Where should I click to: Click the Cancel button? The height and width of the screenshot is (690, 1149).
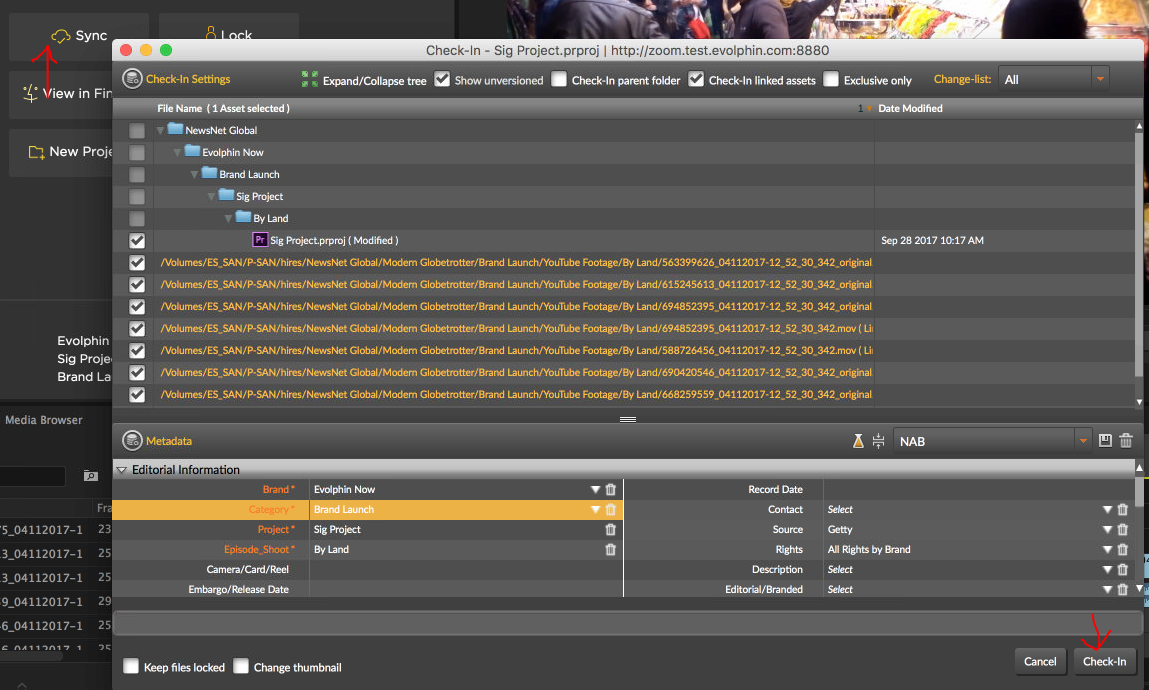[1040, 661]
